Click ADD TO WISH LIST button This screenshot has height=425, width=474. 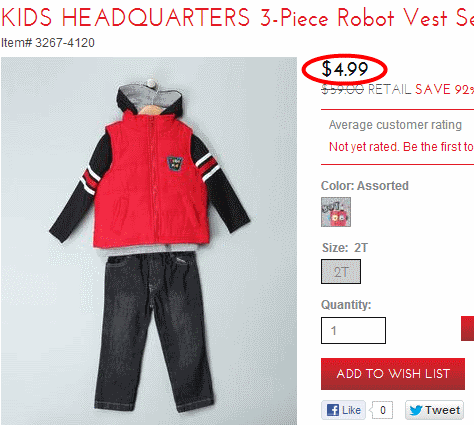click(393, 374)
